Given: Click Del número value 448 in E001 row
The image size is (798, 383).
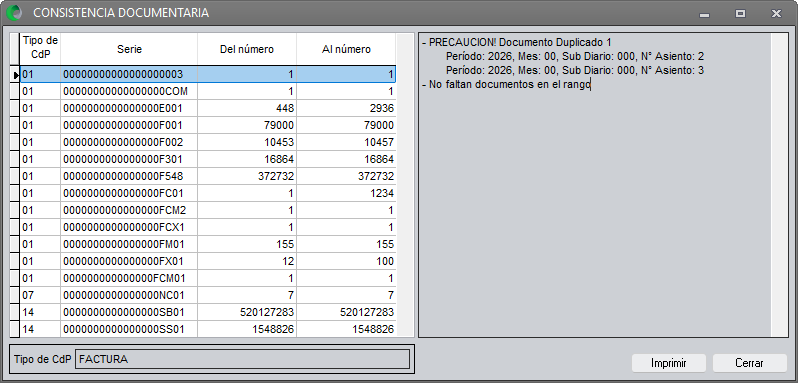Looking at the screenshot, I should coord(247,108).
